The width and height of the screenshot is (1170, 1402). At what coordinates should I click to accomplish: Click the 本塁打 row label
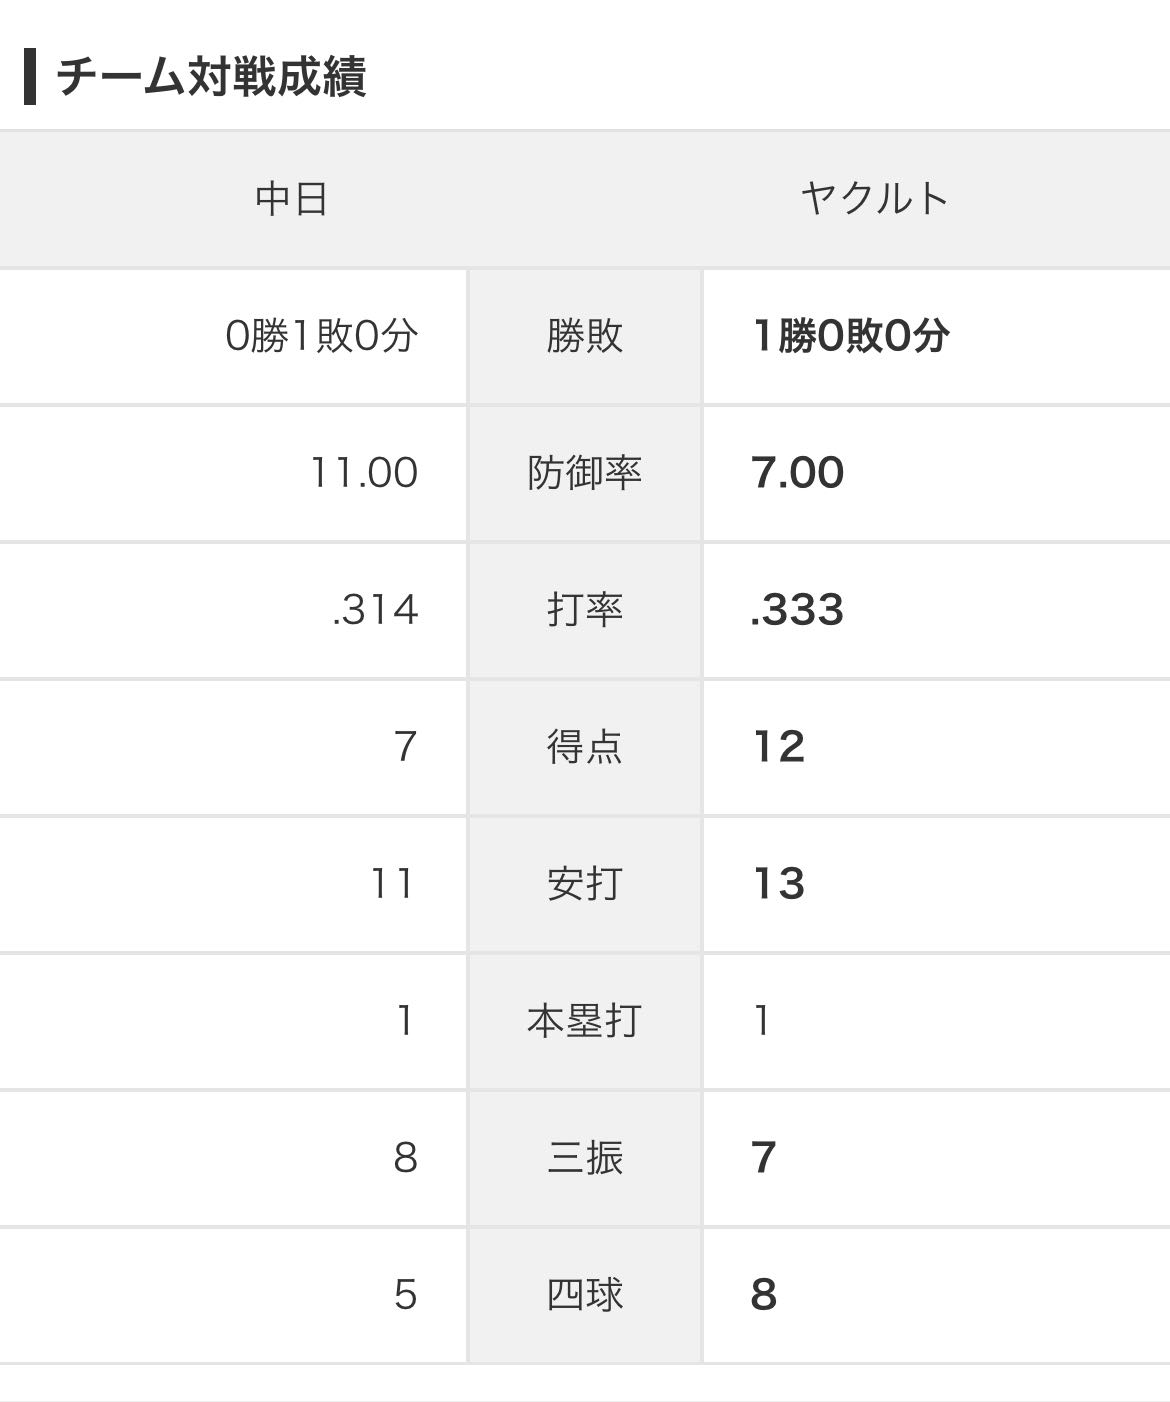pos(584,1021)
